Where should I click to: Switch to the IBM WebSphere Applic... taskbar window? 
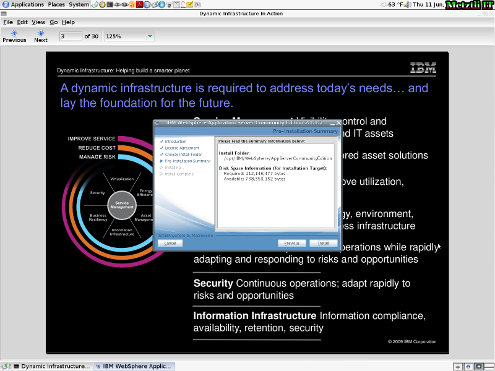click(x=133, y=366)
